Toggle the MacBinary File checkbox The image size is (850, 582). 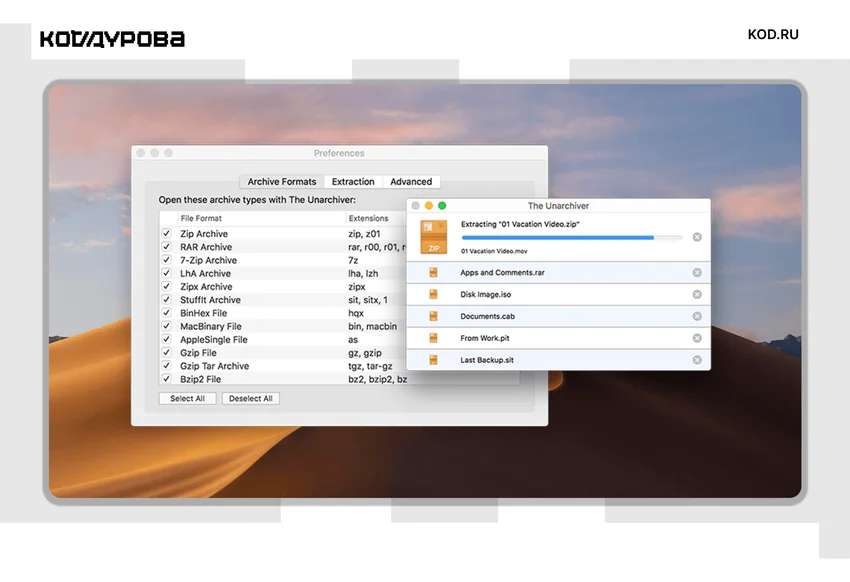click(x=166, y=326)
